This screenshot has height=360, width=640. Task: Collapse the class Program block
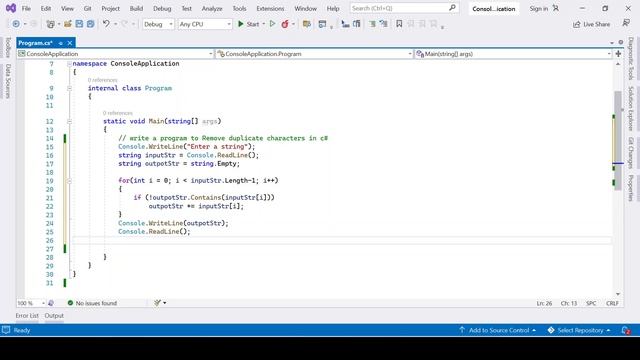(69, 88)
